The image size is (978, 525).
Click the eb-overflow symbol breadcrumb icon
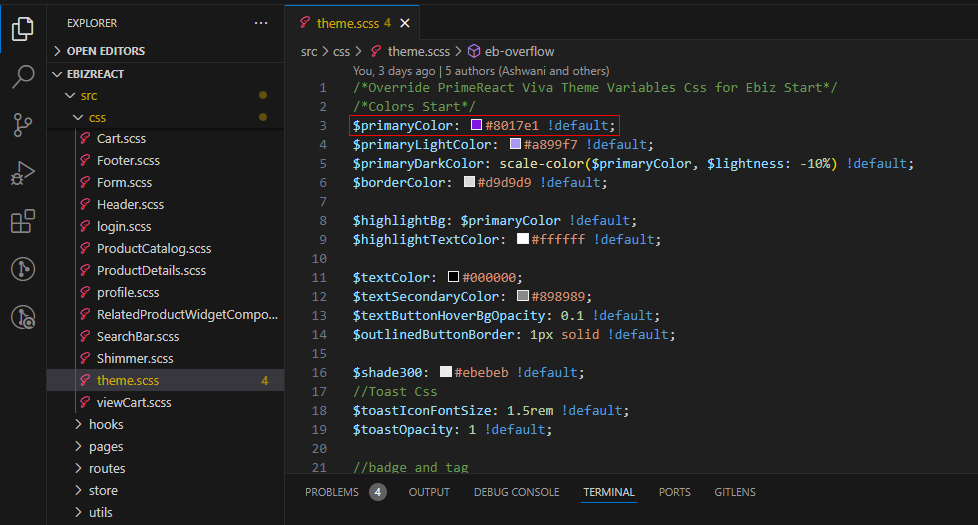(474, 51)
